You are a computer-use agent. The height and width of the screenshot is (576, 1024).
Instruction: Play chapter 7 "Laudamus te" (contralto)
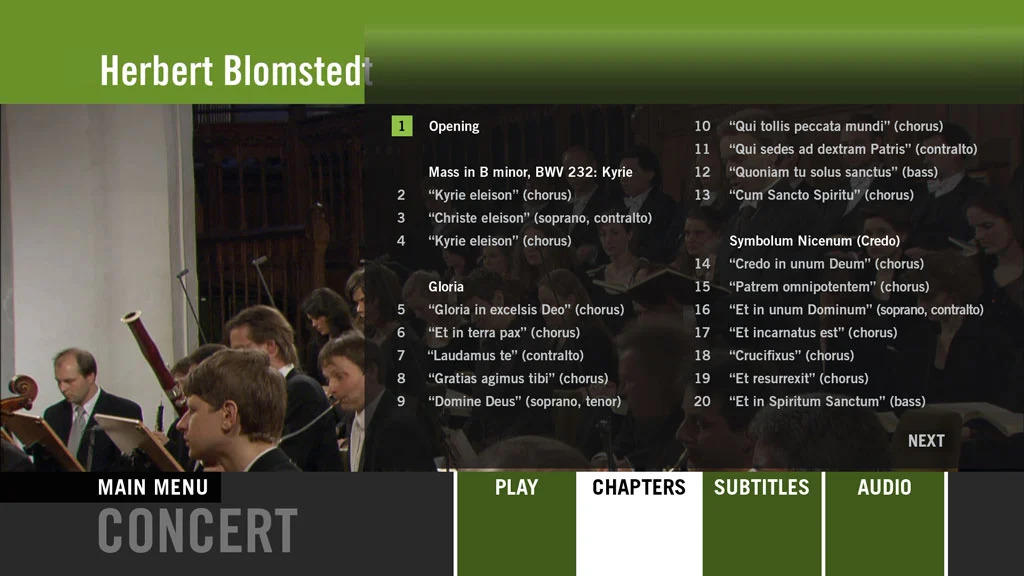(506, 355)
